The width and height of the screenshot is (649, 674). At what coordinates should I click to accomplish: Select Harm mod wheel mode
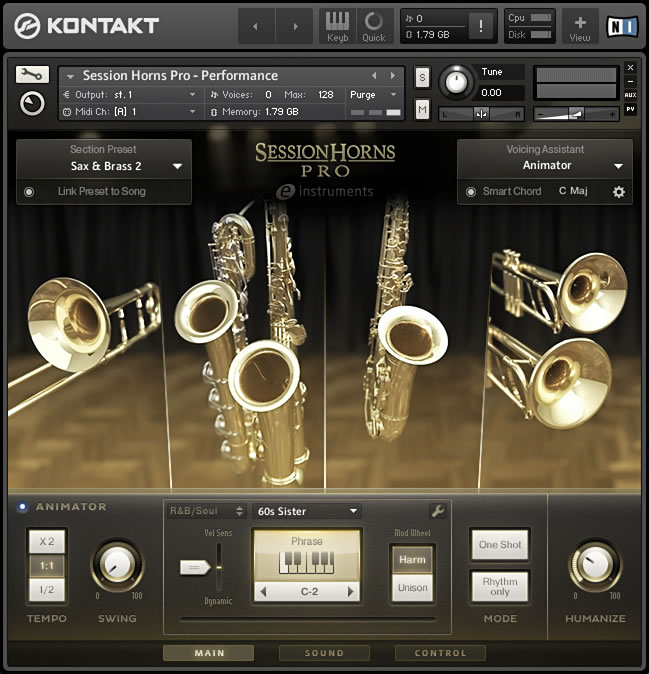412,560
